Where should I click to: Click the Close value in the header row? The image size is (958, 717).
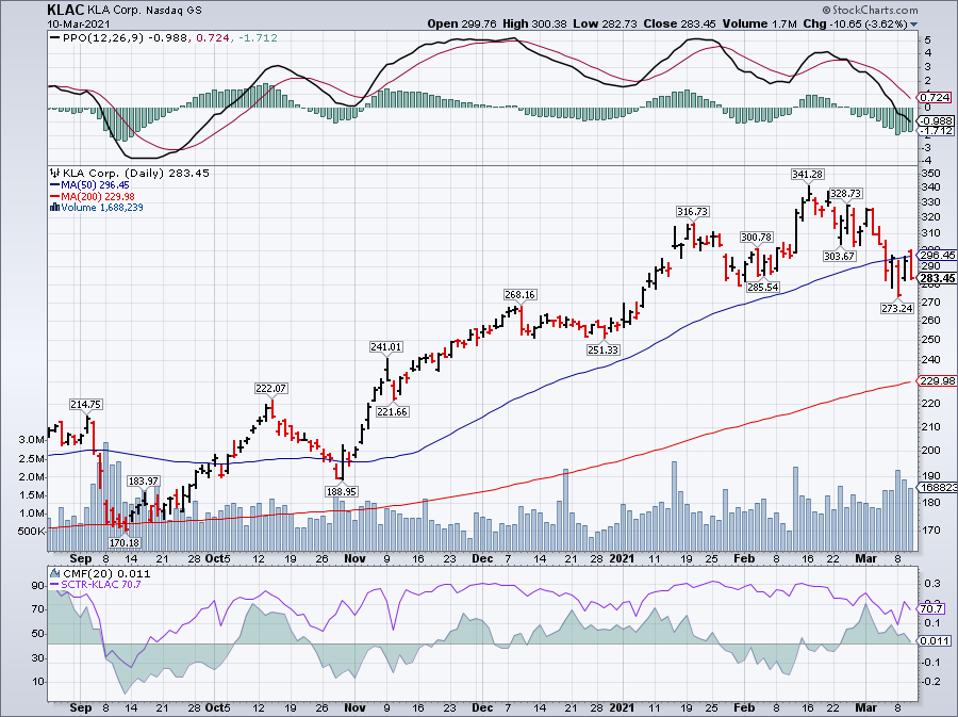point(698,24)
